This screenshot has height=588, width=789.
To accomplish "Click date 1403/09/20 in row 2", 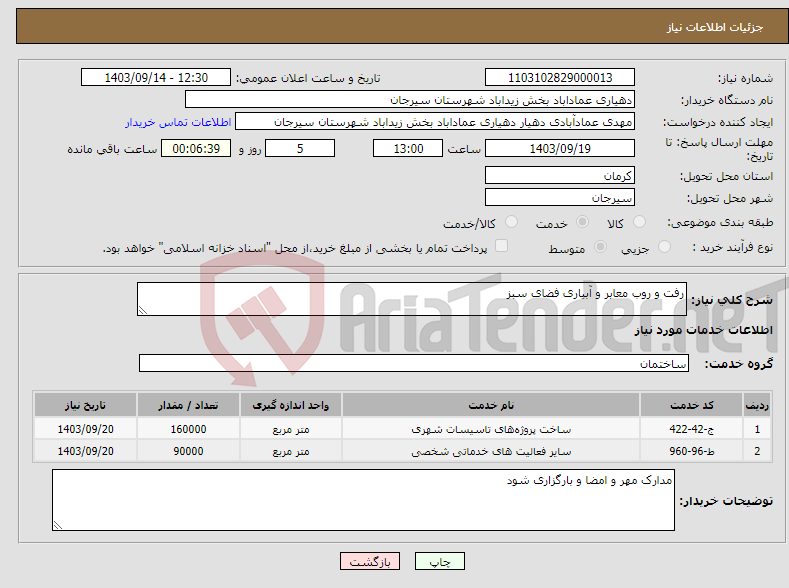I will [x=85, y=451].
